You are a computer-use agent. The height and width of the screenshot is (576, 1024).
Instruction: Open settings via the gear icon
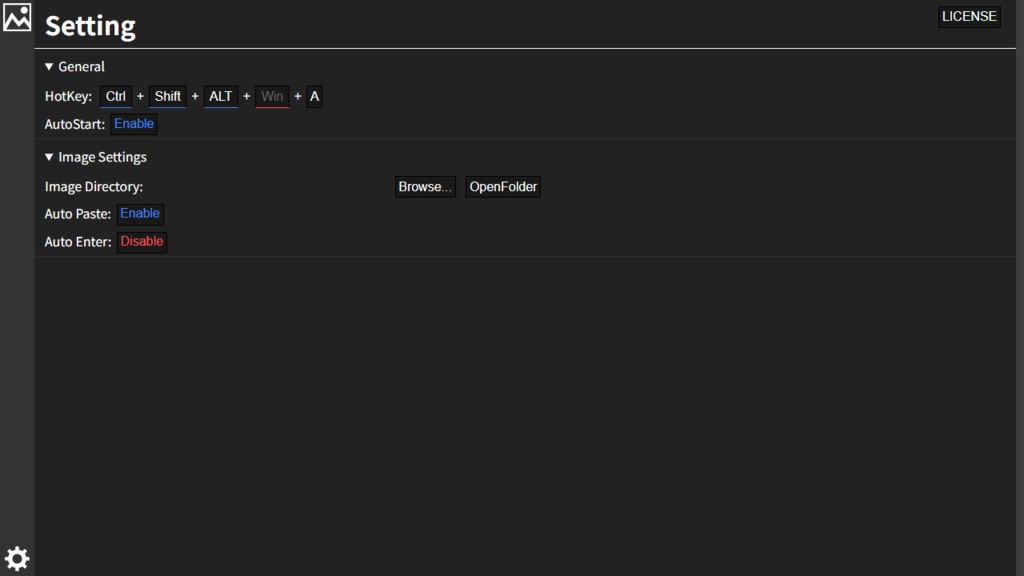click(x=17, y=558)
